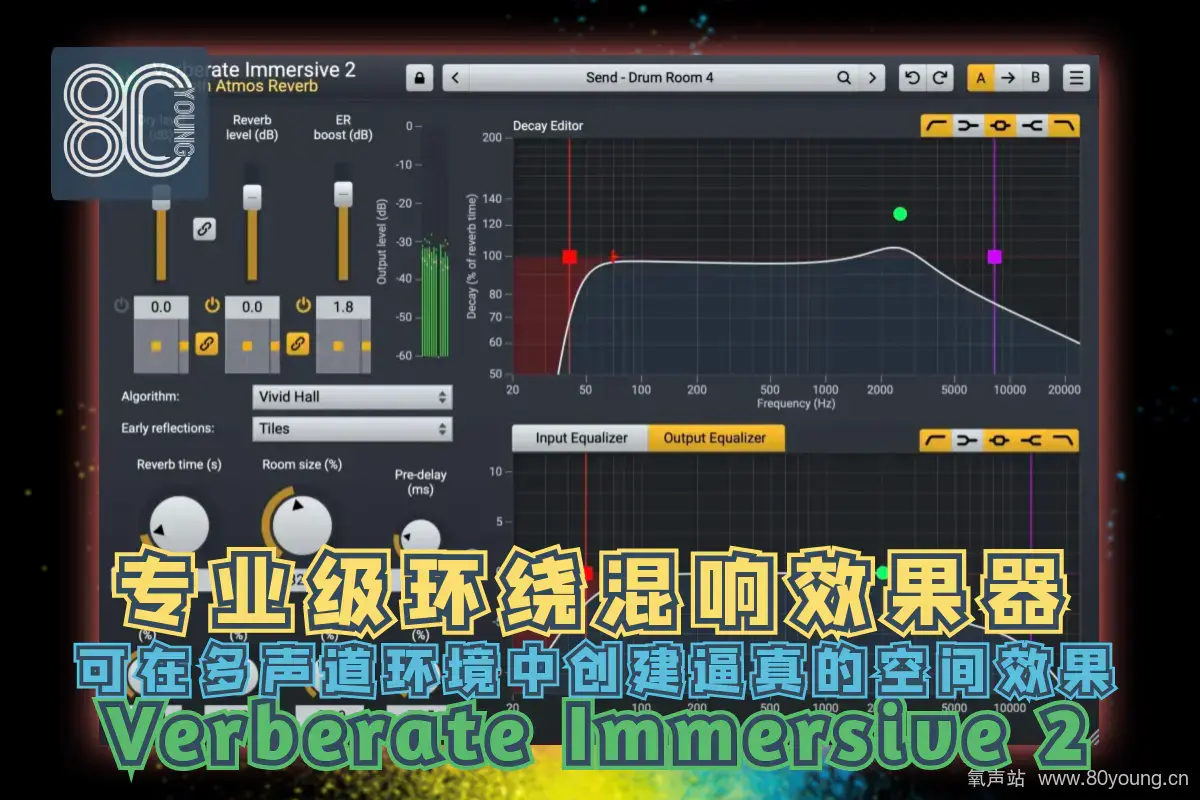This screenshot has height=800, width=1200.
Task: Toggle the preset lock icon
Action: pyautogui.click(x=419, y=77)
